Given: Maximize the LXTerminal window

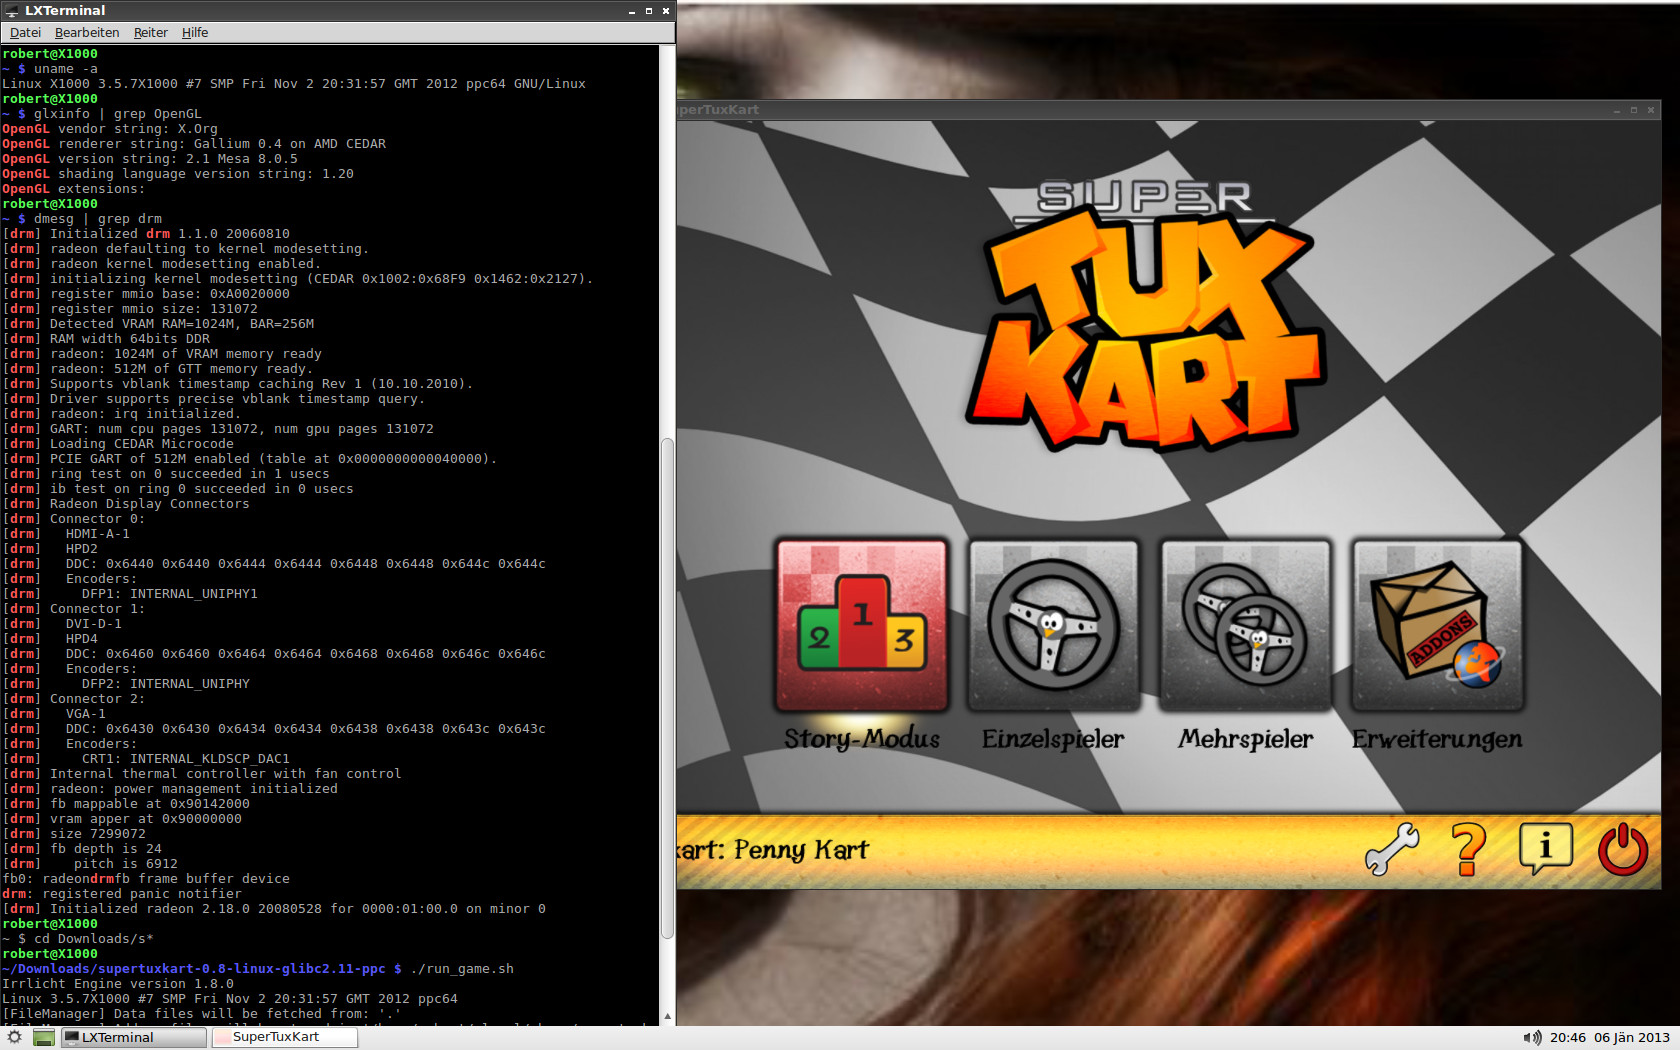Looking at the screenshot, I should [649, 11].
